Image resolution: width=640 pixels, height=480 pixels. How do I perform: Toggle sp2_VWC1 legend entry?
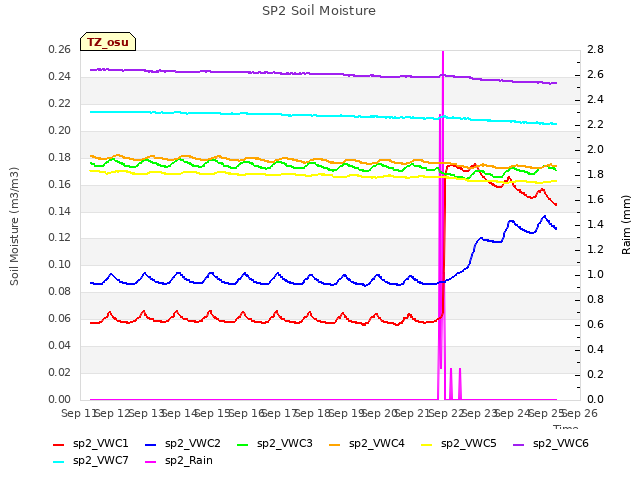pyautogui.click(x=91, y=443)
